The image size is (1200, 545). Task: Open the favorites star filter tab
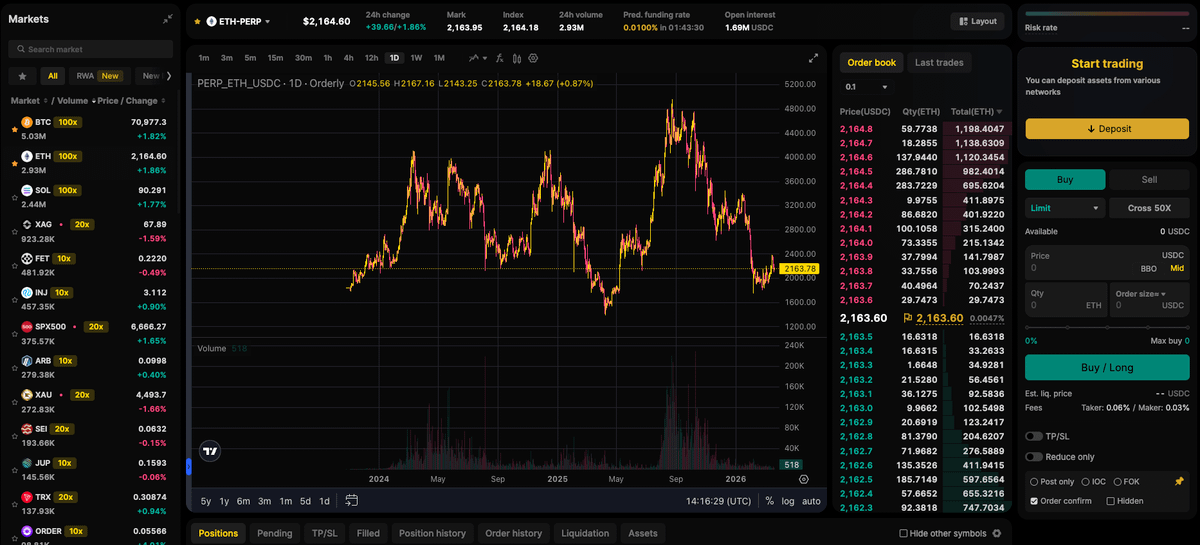click(x=22, y=76)
